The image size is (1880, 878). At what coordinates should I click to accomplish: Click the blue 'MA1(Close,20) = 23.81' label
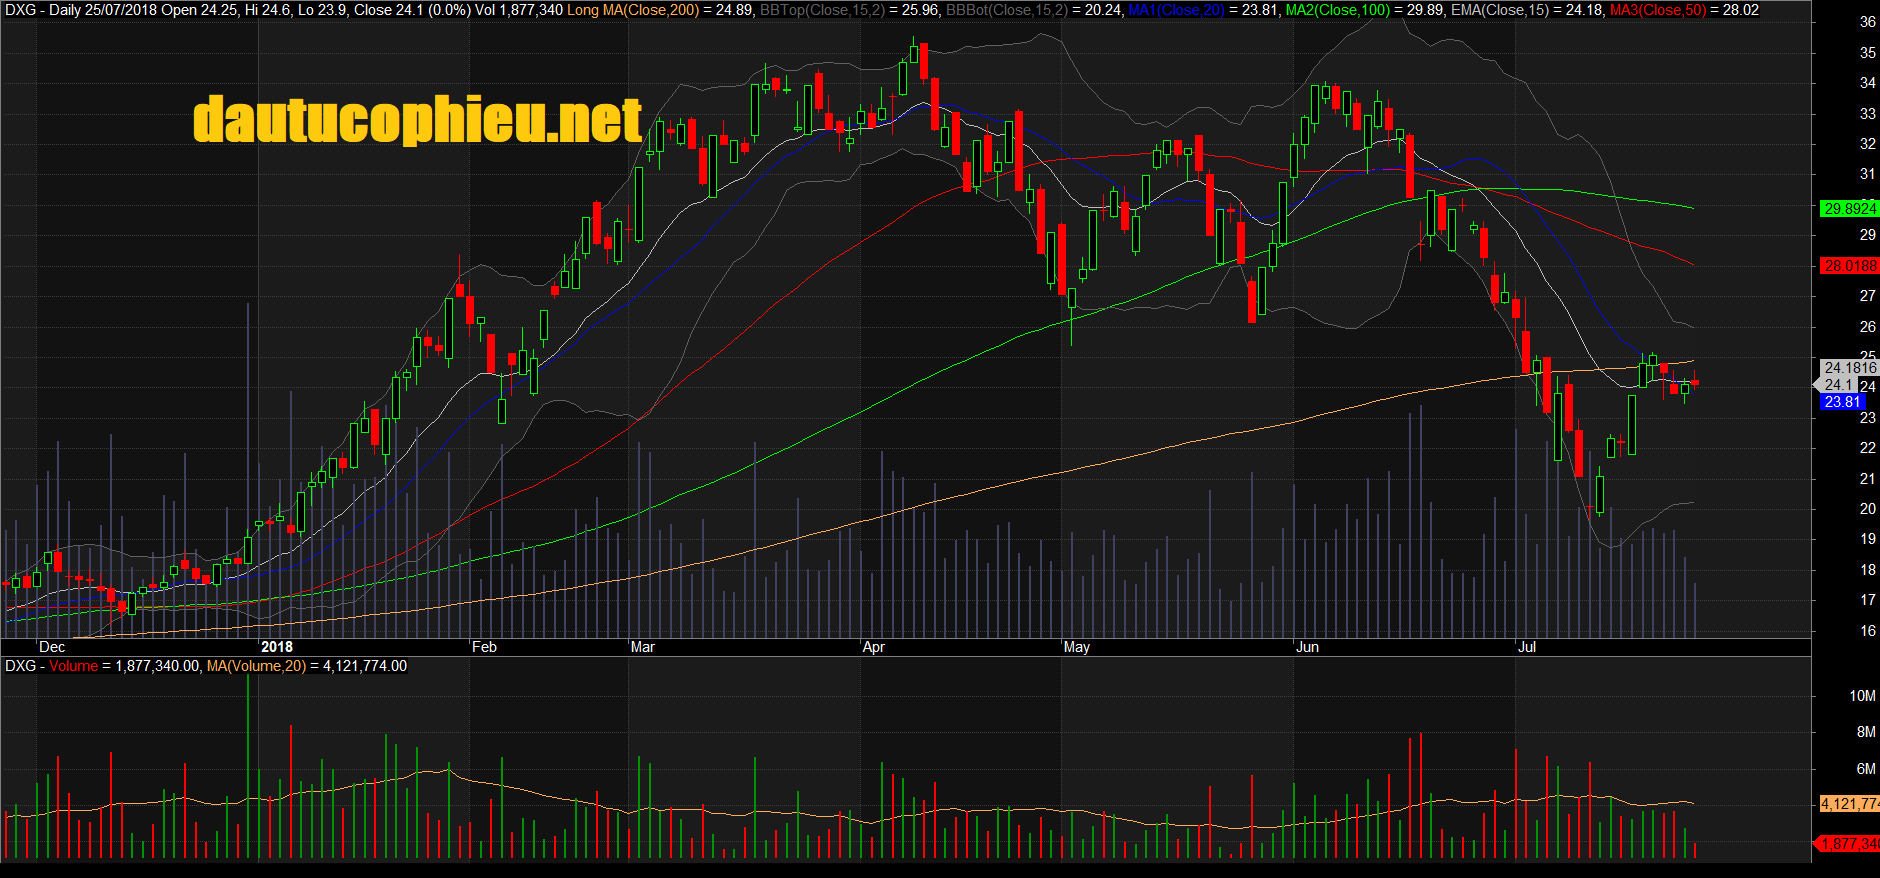1204,10
